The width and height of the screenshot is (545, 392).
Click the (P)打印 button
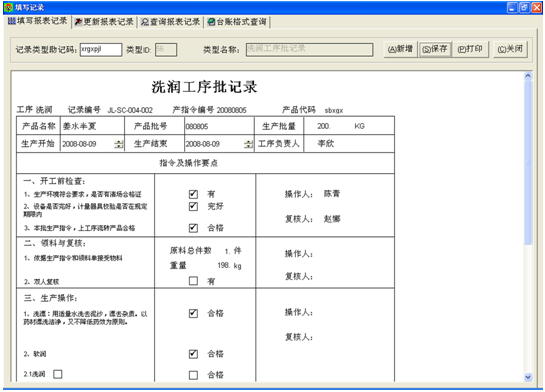[x=471, y=49]
